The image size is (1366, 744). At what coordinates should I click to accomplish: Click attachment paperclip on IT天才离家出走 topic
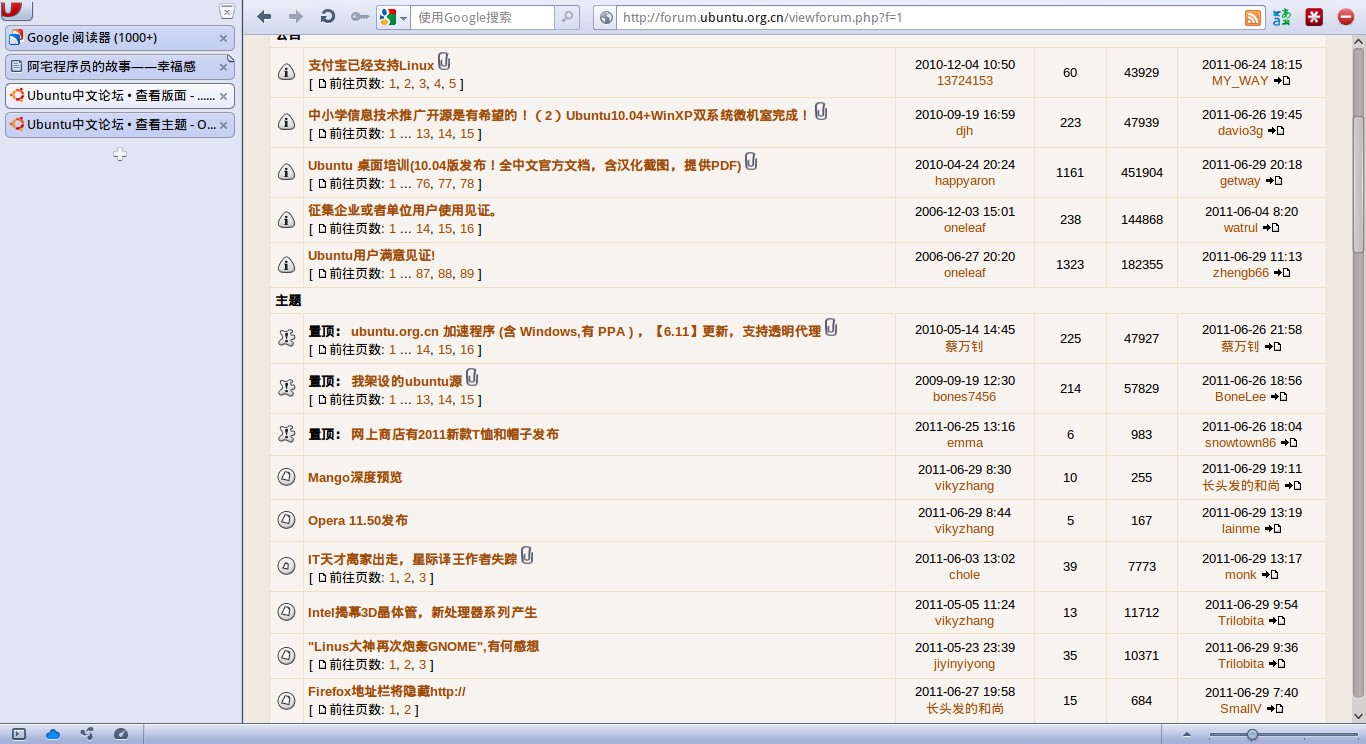pyautogui.click(x=527, y=555)
